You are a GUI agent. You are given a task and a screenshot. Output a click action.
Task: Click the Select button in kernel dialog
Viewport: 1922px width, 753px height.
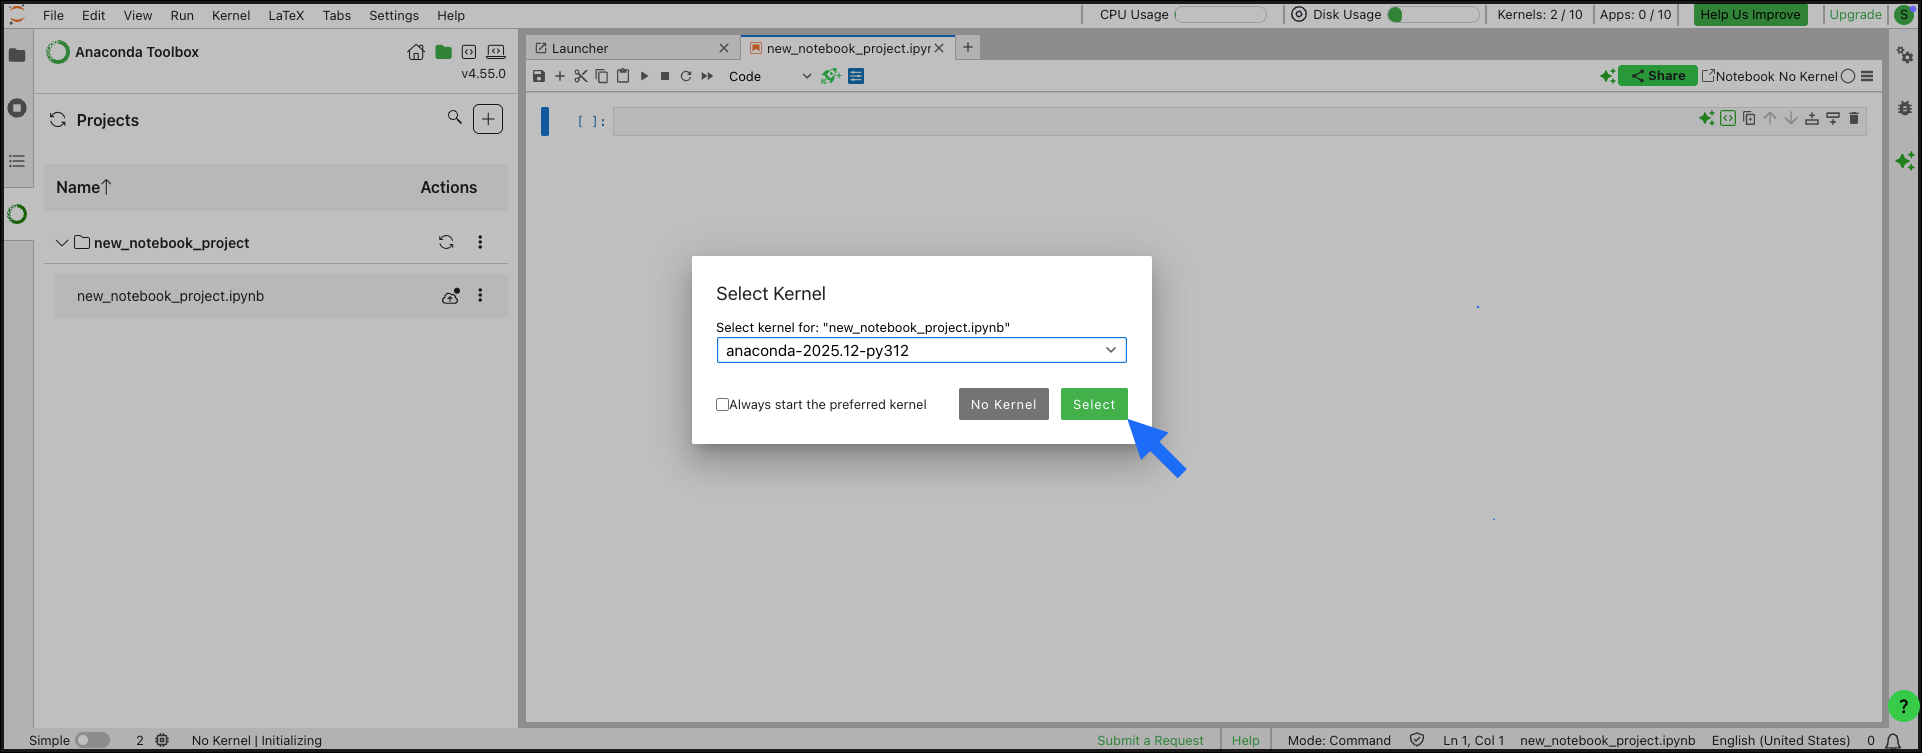(1094, 404)
